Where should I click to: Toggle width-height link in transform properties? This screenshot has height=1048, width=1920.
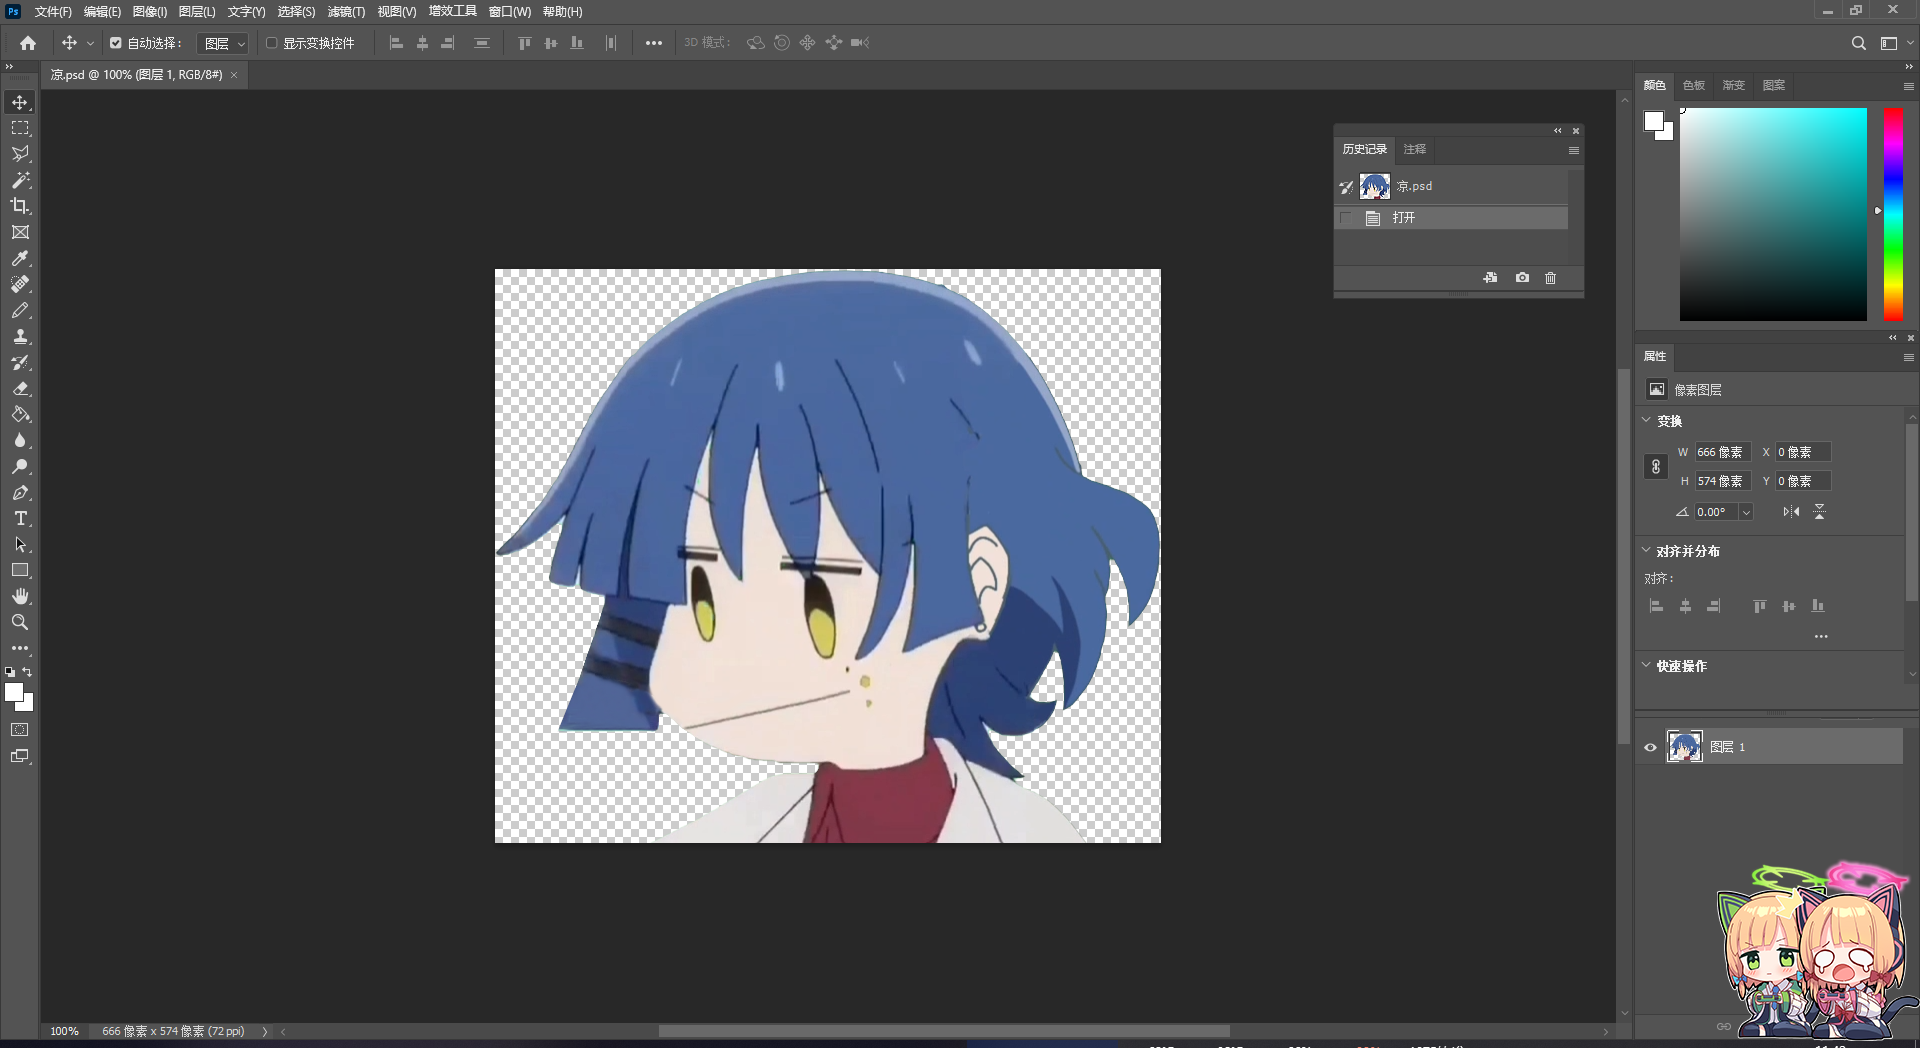tap(1656, 467)
